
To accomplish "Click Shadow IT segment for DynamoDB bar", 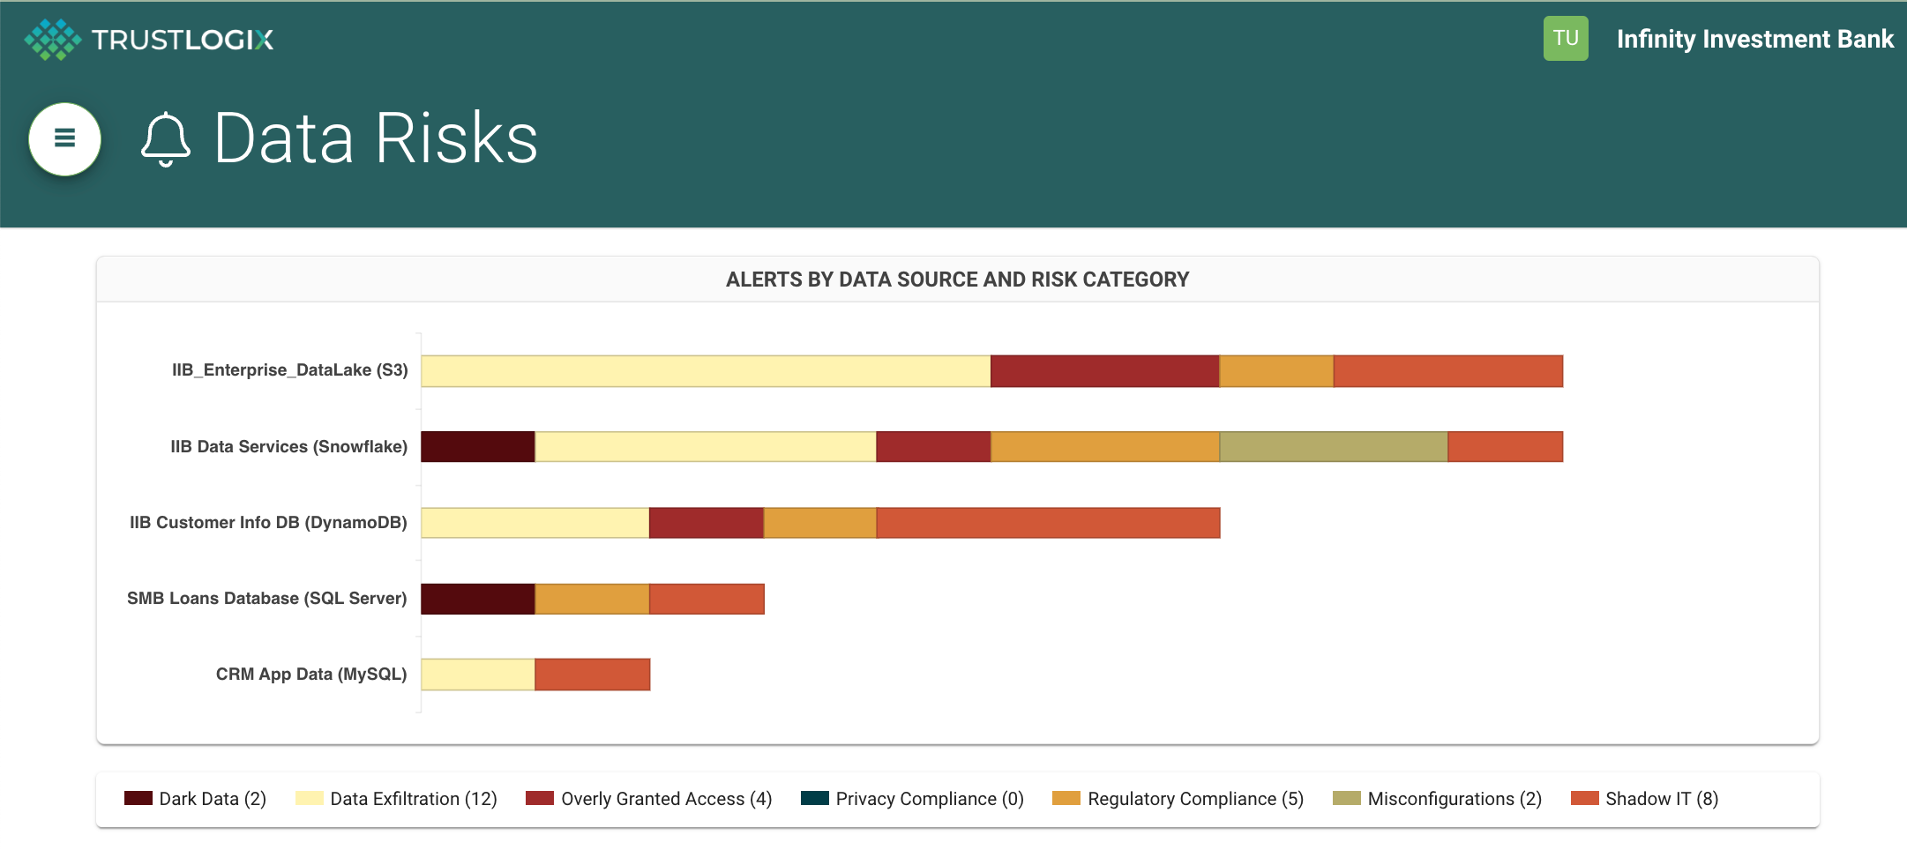I will [1048, 523].
